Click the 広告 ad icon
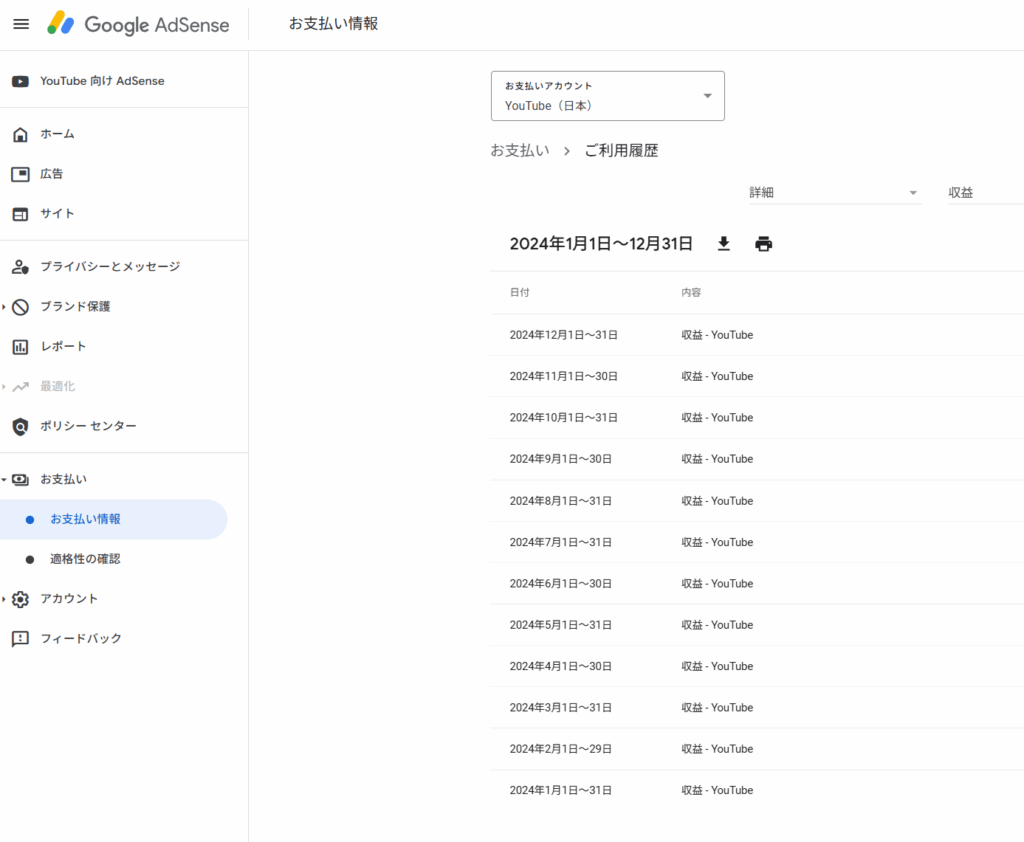The height and width of the screenshot is (842, 1024). click(20, 174)
